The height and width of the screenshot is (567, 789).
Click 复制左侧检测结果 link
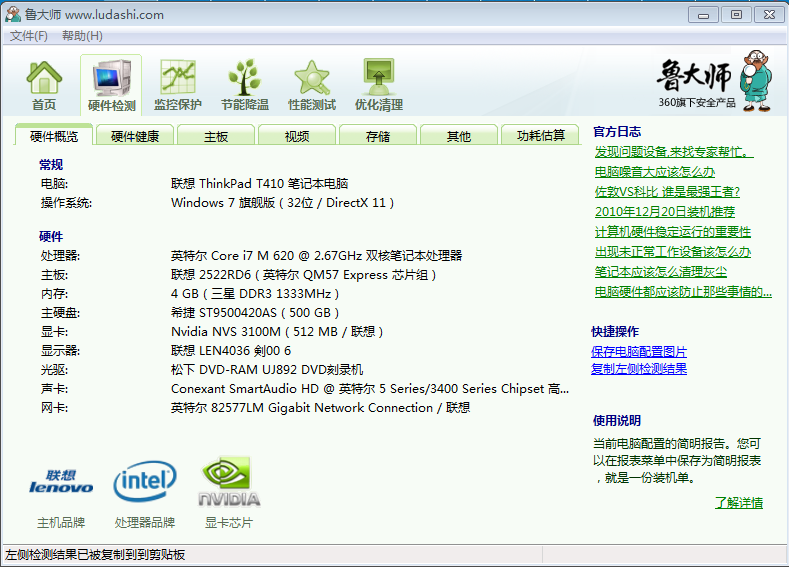(x=639, y=369)
